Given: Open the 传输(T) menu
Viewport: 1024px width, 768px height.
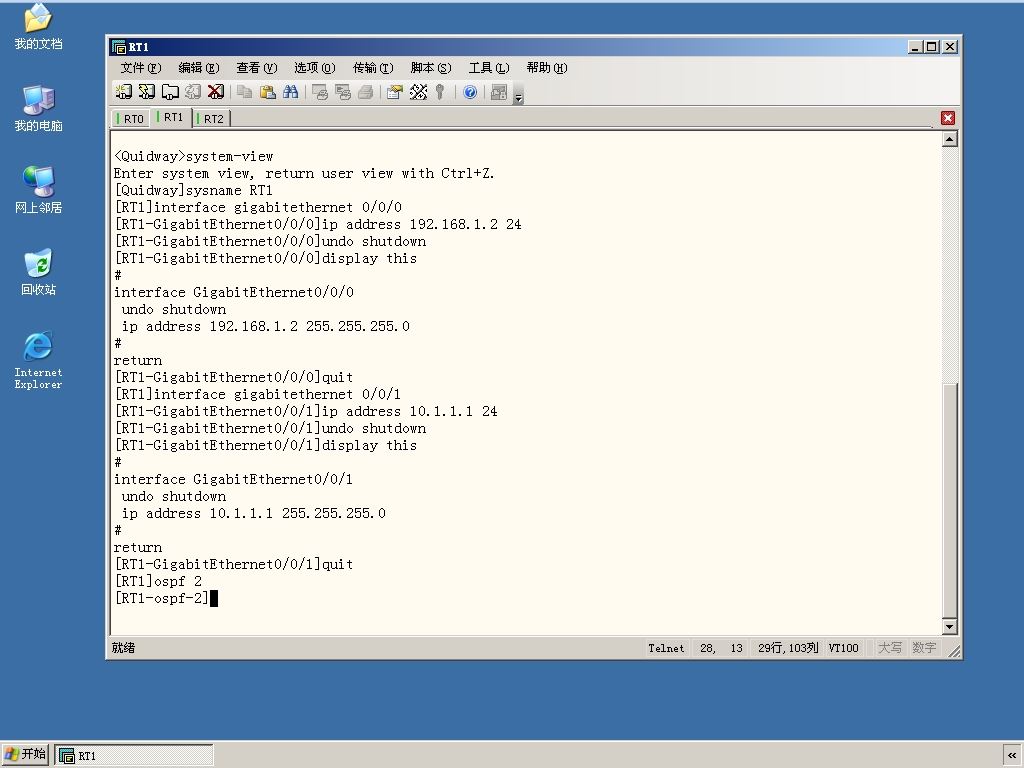Looking at the screenshot, I should (373, 68).
